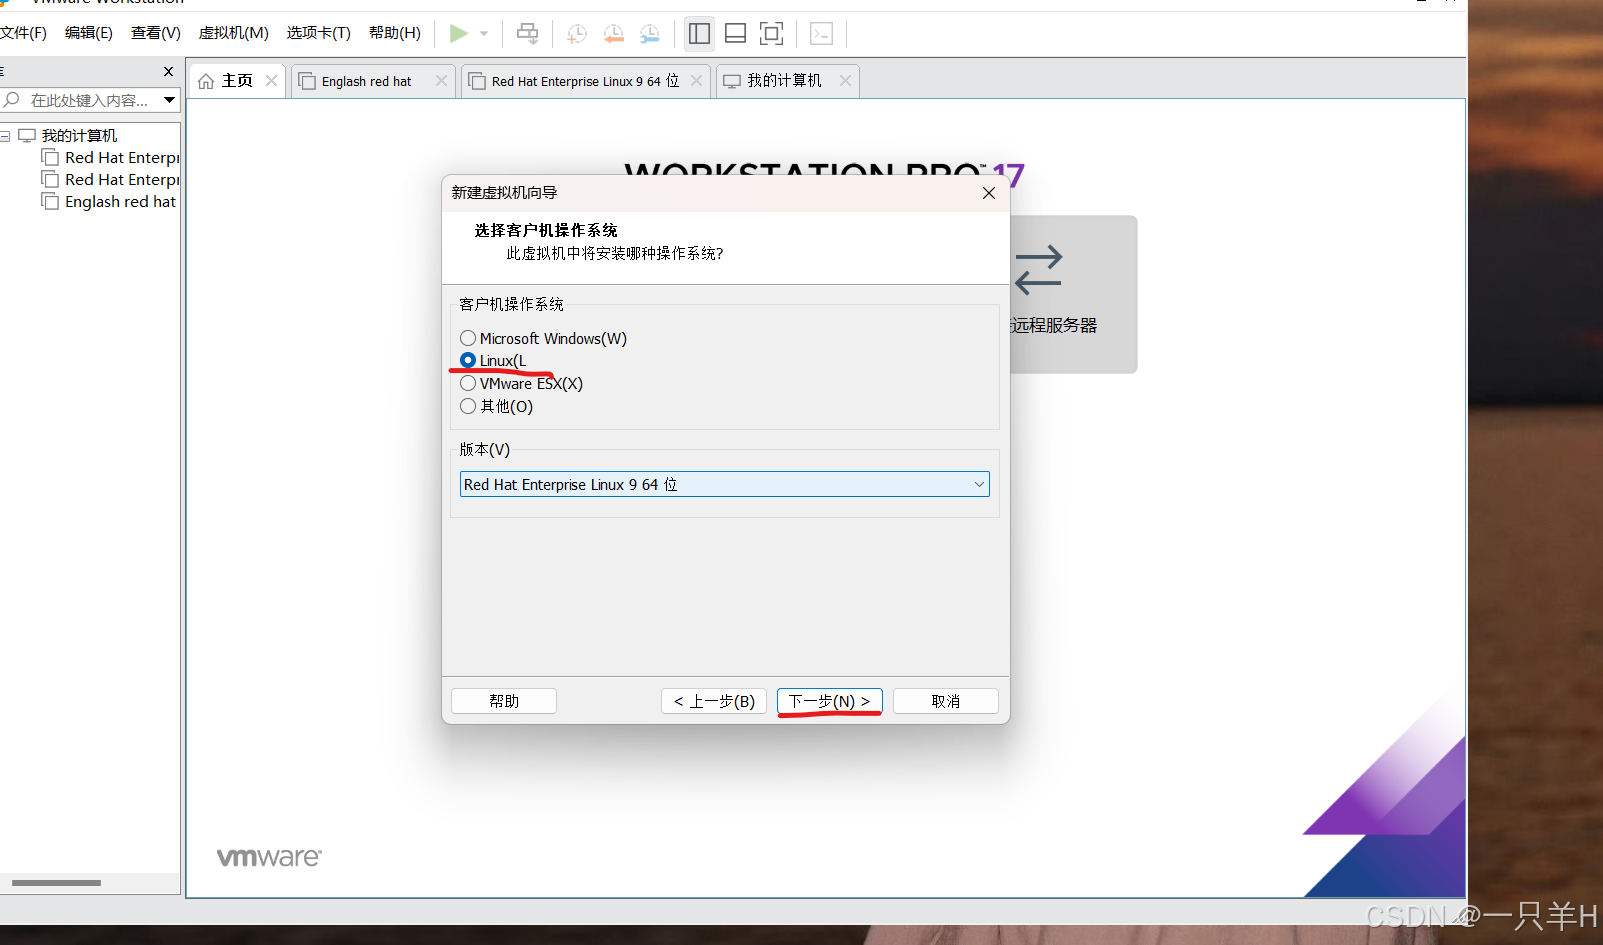The width and height of the screenshot is (1603, 945).
Task: Open the snapshot manager icon
Action: pyautogui.click(x=650, y=34)
